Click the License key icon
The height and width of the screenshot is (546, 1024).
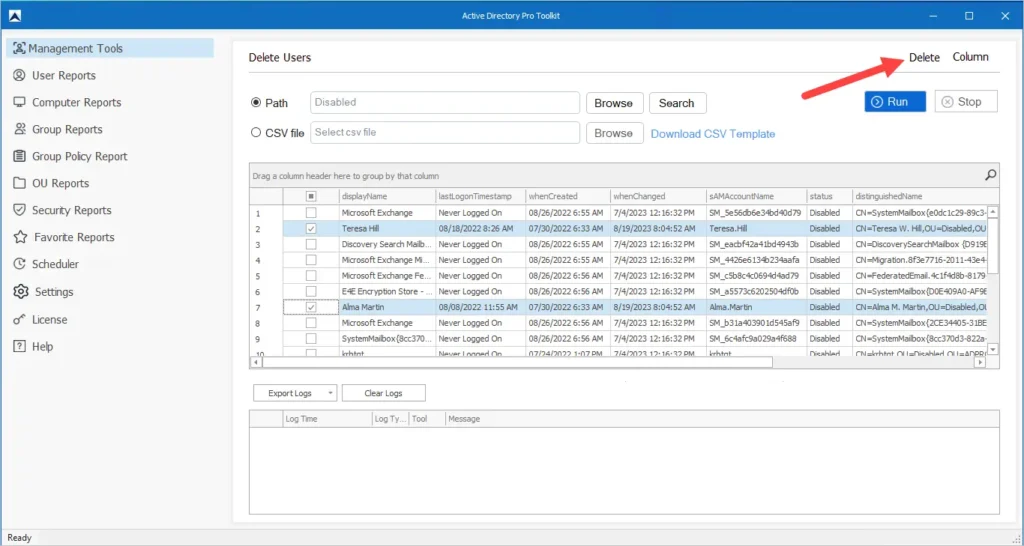point(20,319)
